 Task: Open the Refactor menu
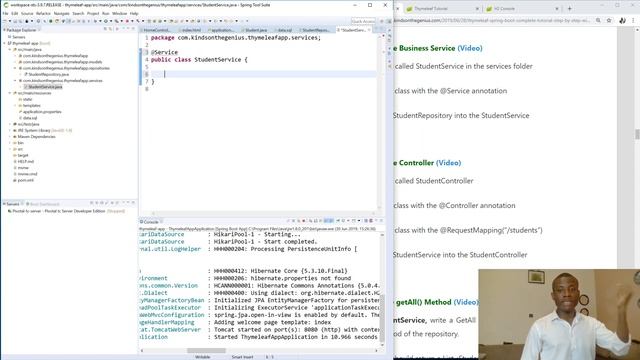click(x=43, y=13)
